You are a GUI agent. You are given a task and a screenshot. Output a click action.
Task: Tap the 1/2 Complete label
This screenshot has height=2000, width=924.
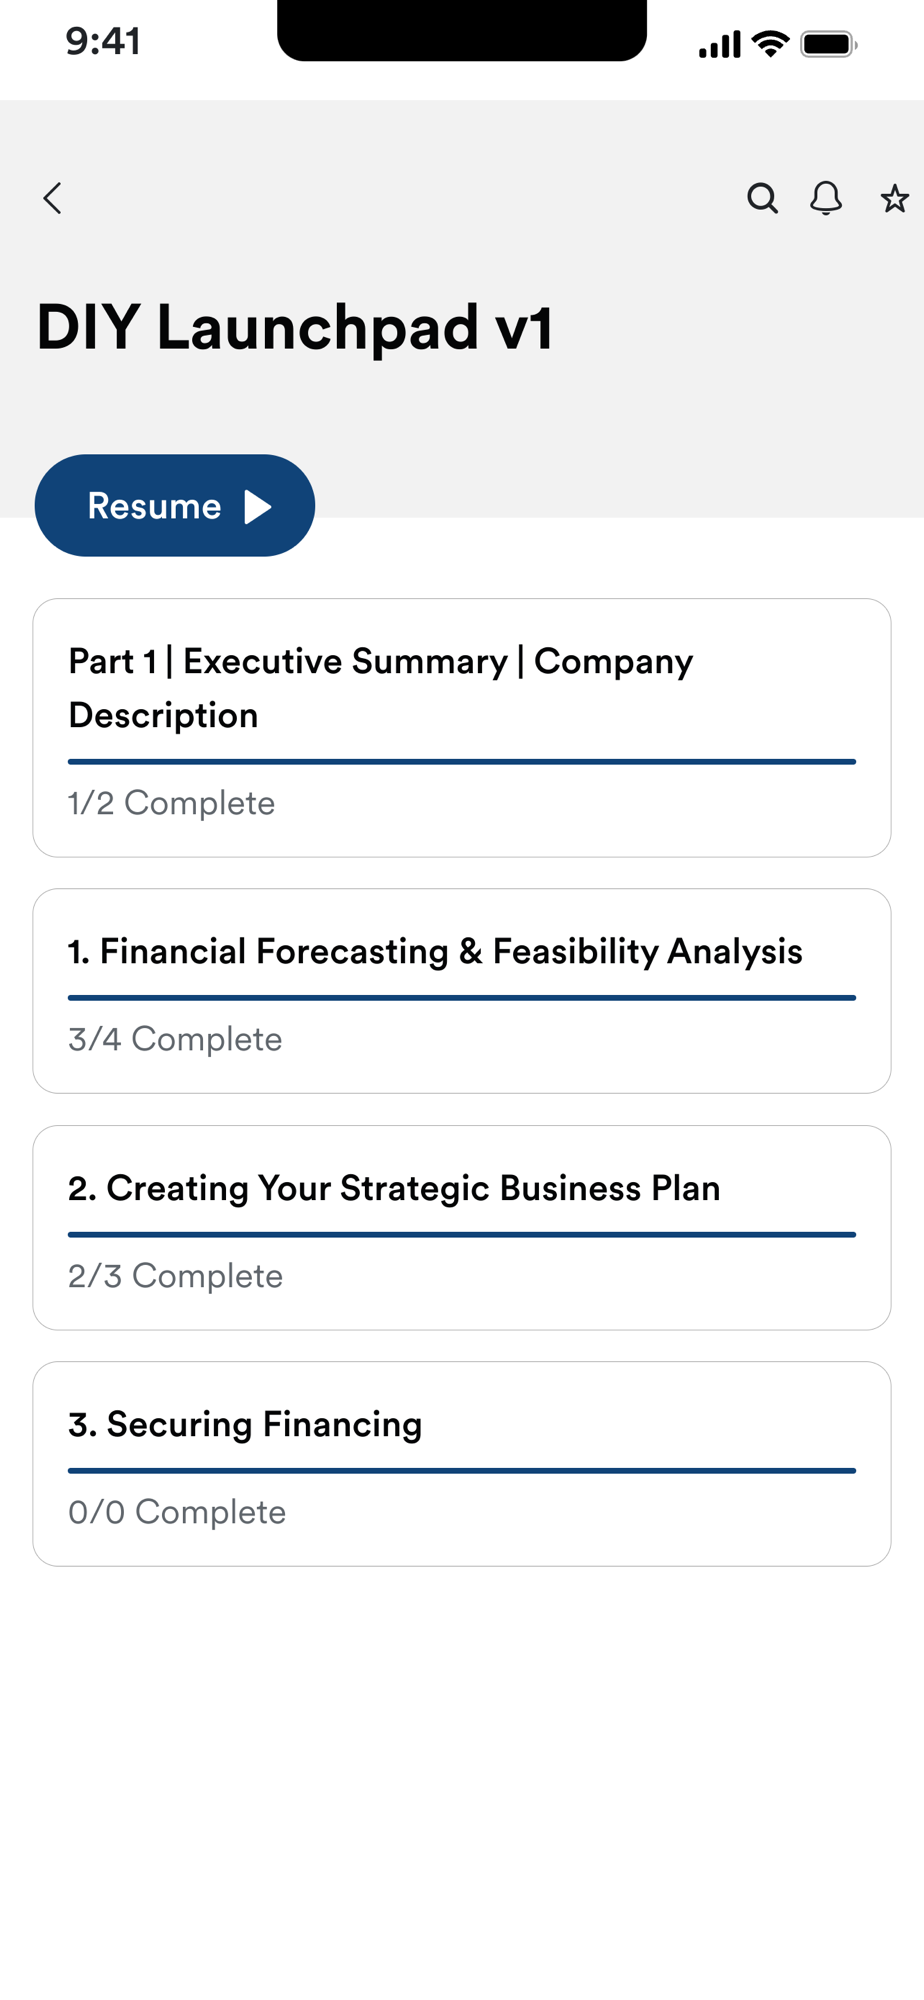[171, 803]
